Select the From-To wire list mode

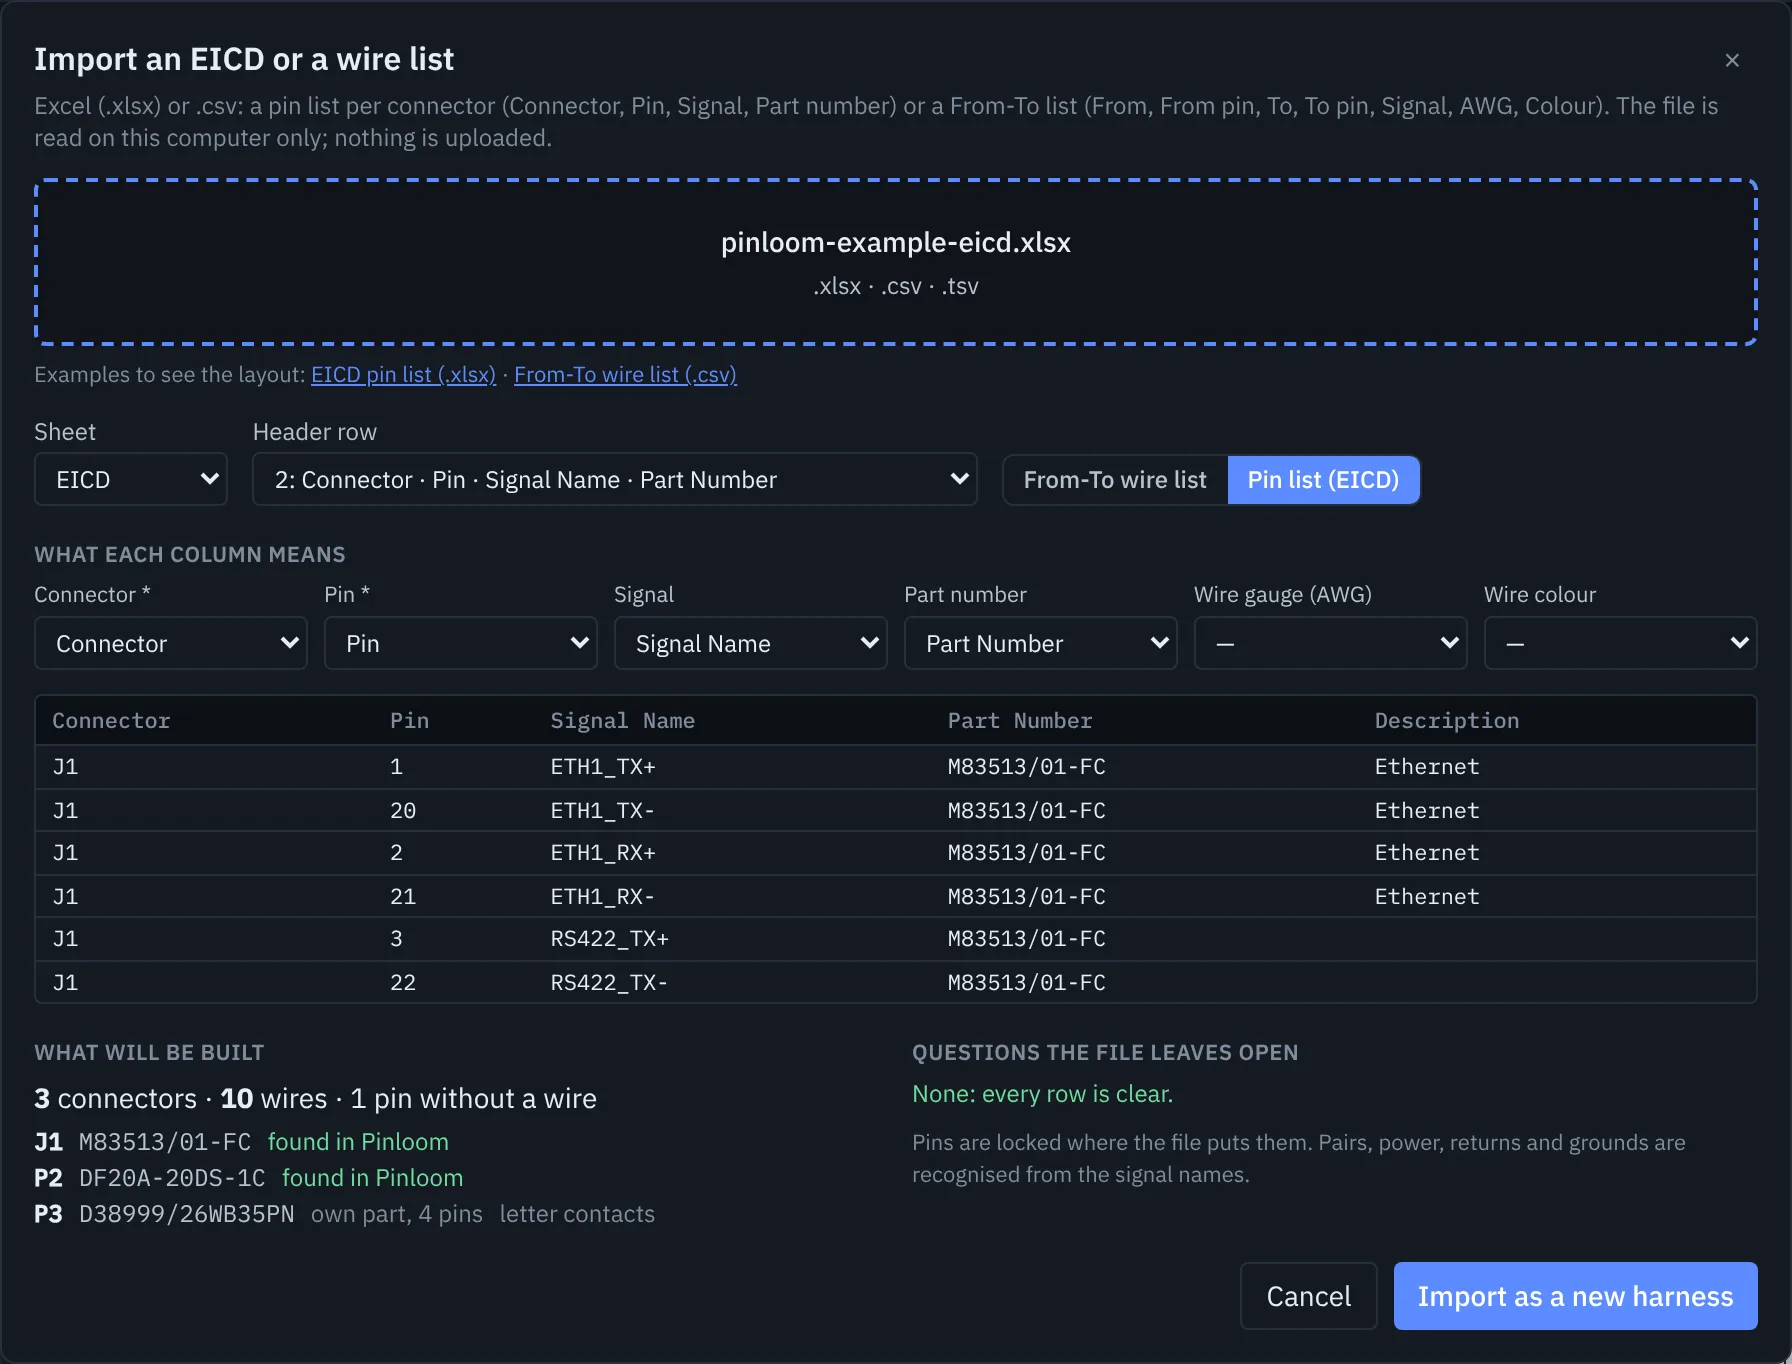tap(1115, 480)
